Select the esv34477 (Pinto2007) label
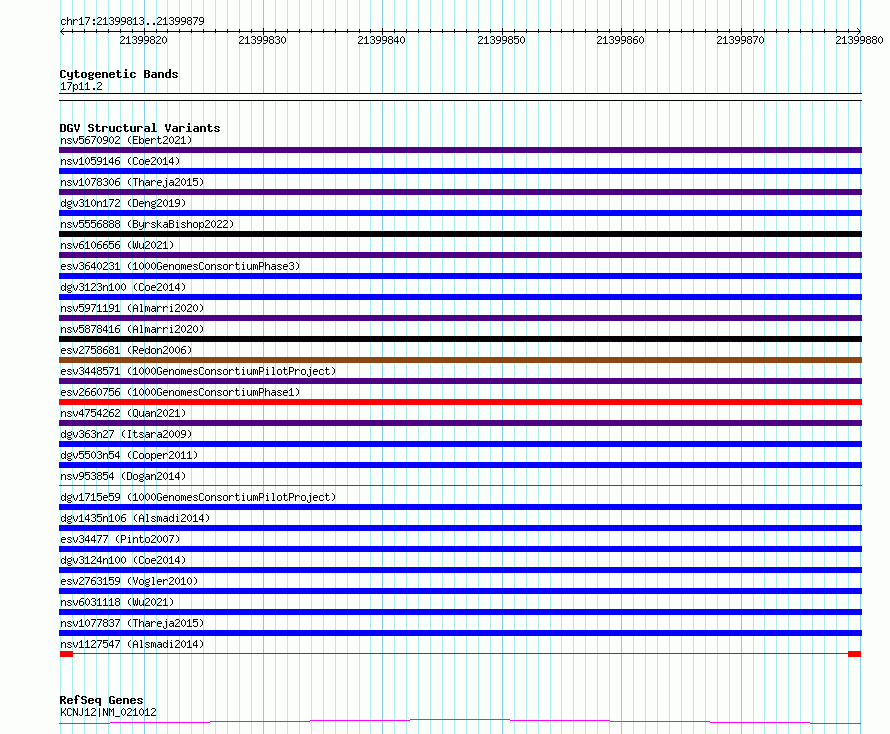Screen dimensions: 890x734 120,539
